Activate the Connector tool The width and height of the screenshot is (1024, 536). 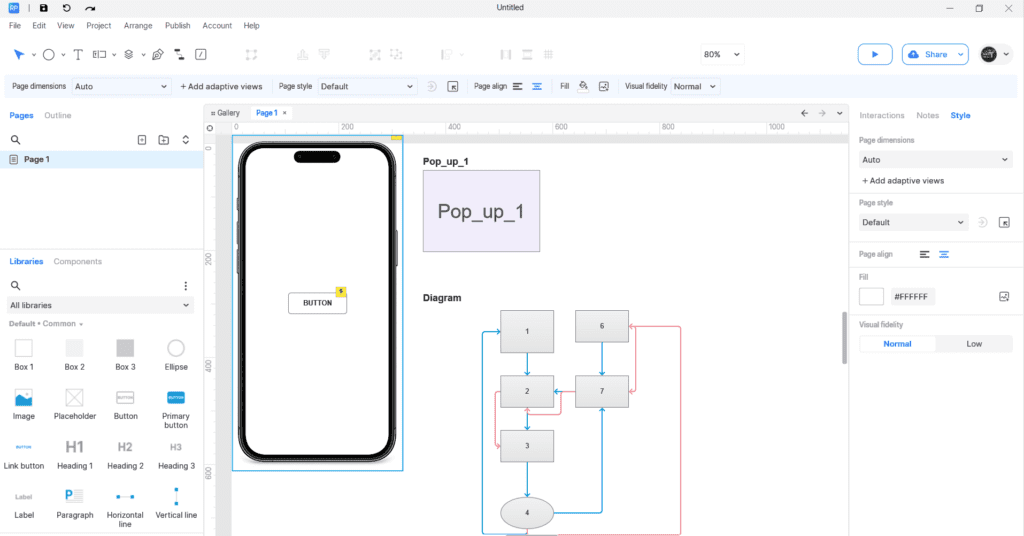180,54
